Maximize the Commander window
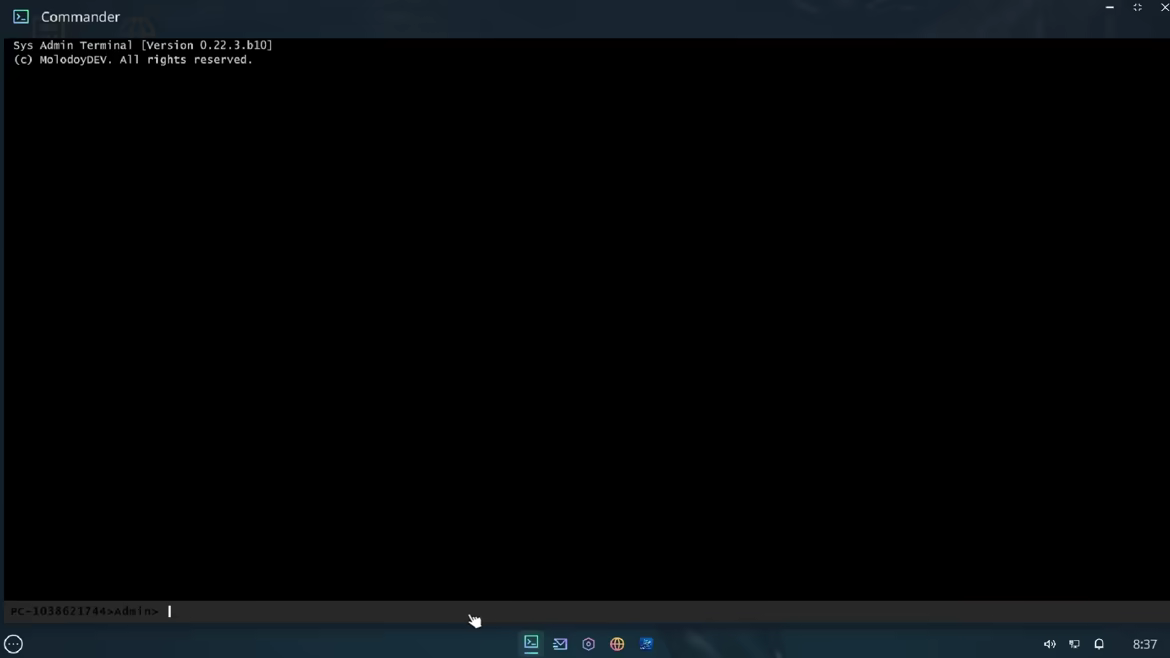 (1137, 7)
